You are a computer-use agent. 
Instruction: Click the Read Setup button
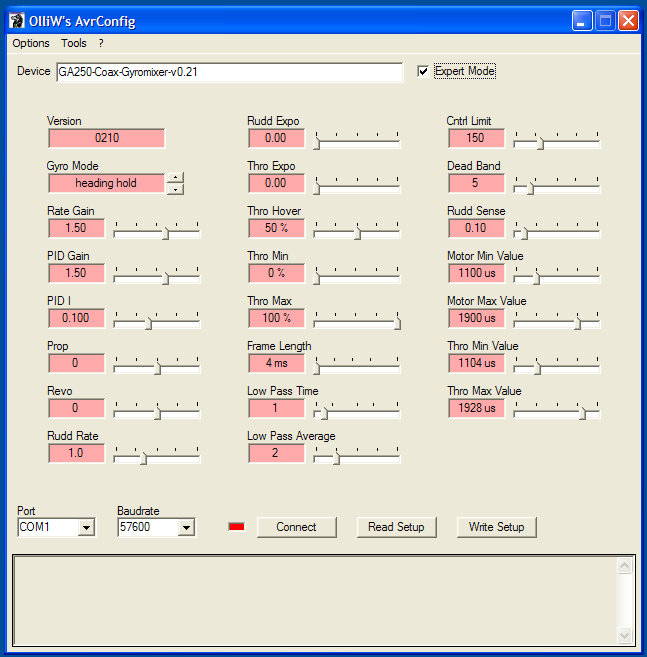396,527
